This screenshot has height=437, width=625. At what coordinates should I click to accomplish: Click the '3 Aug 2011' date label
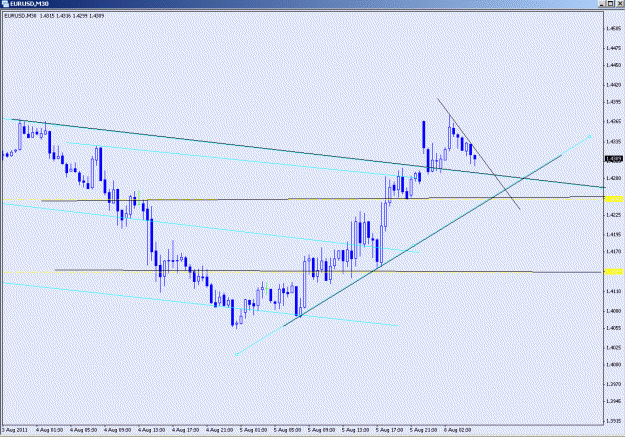15,430
